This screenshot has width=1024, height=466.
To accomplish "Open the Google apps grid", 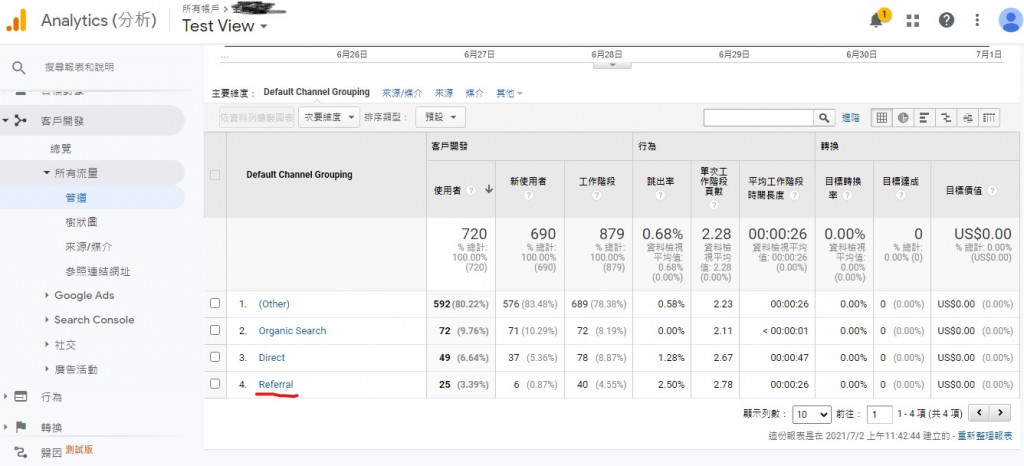I will (x=912, y=20).
